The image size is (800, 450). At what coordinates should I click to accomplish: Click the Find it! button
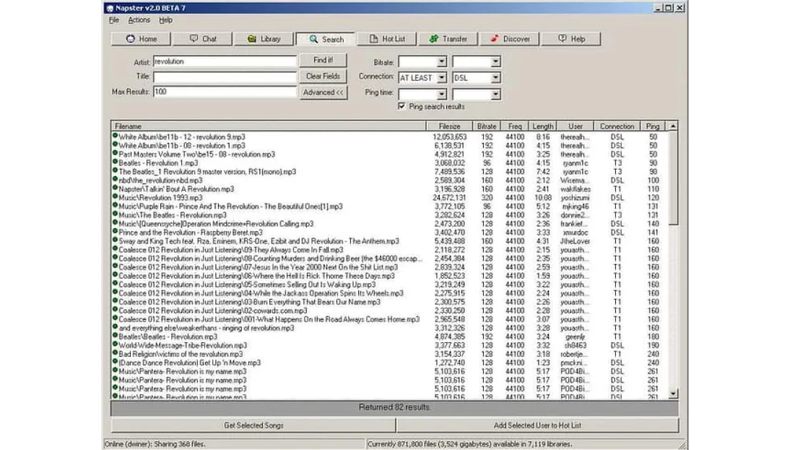coord(323,60)
